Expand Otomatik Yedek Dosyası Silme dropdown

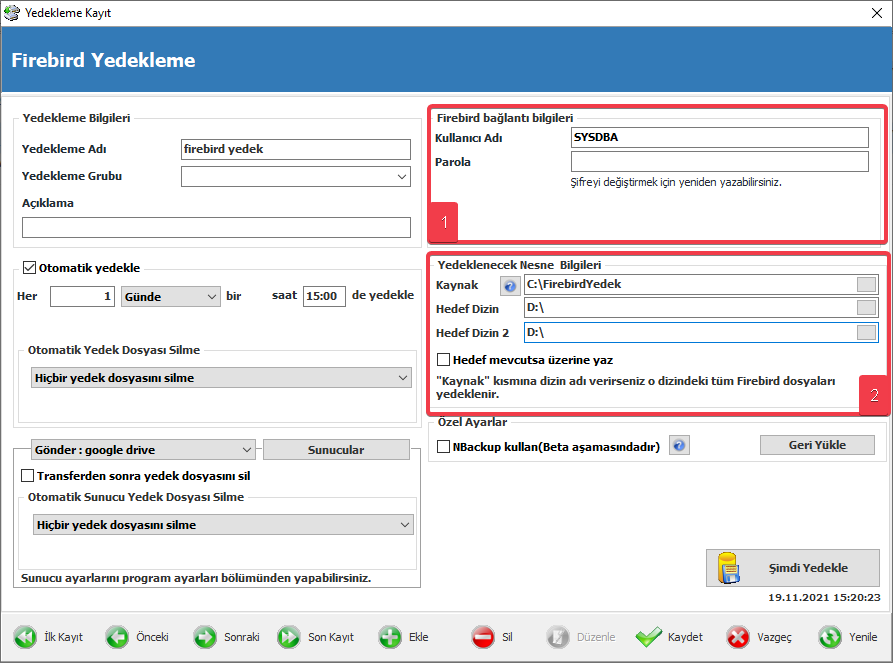click(x=221, y=378)
